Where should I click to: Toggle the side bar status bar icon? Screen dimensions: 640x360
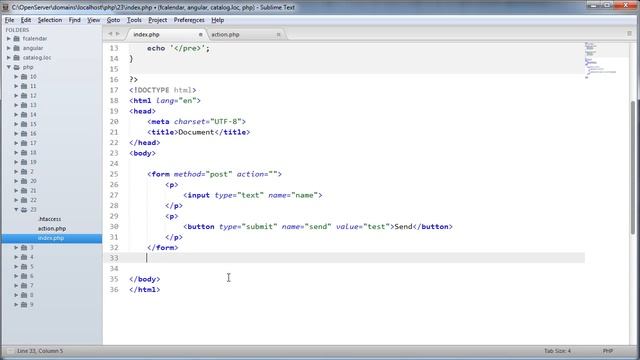click(x=9, y=351)
